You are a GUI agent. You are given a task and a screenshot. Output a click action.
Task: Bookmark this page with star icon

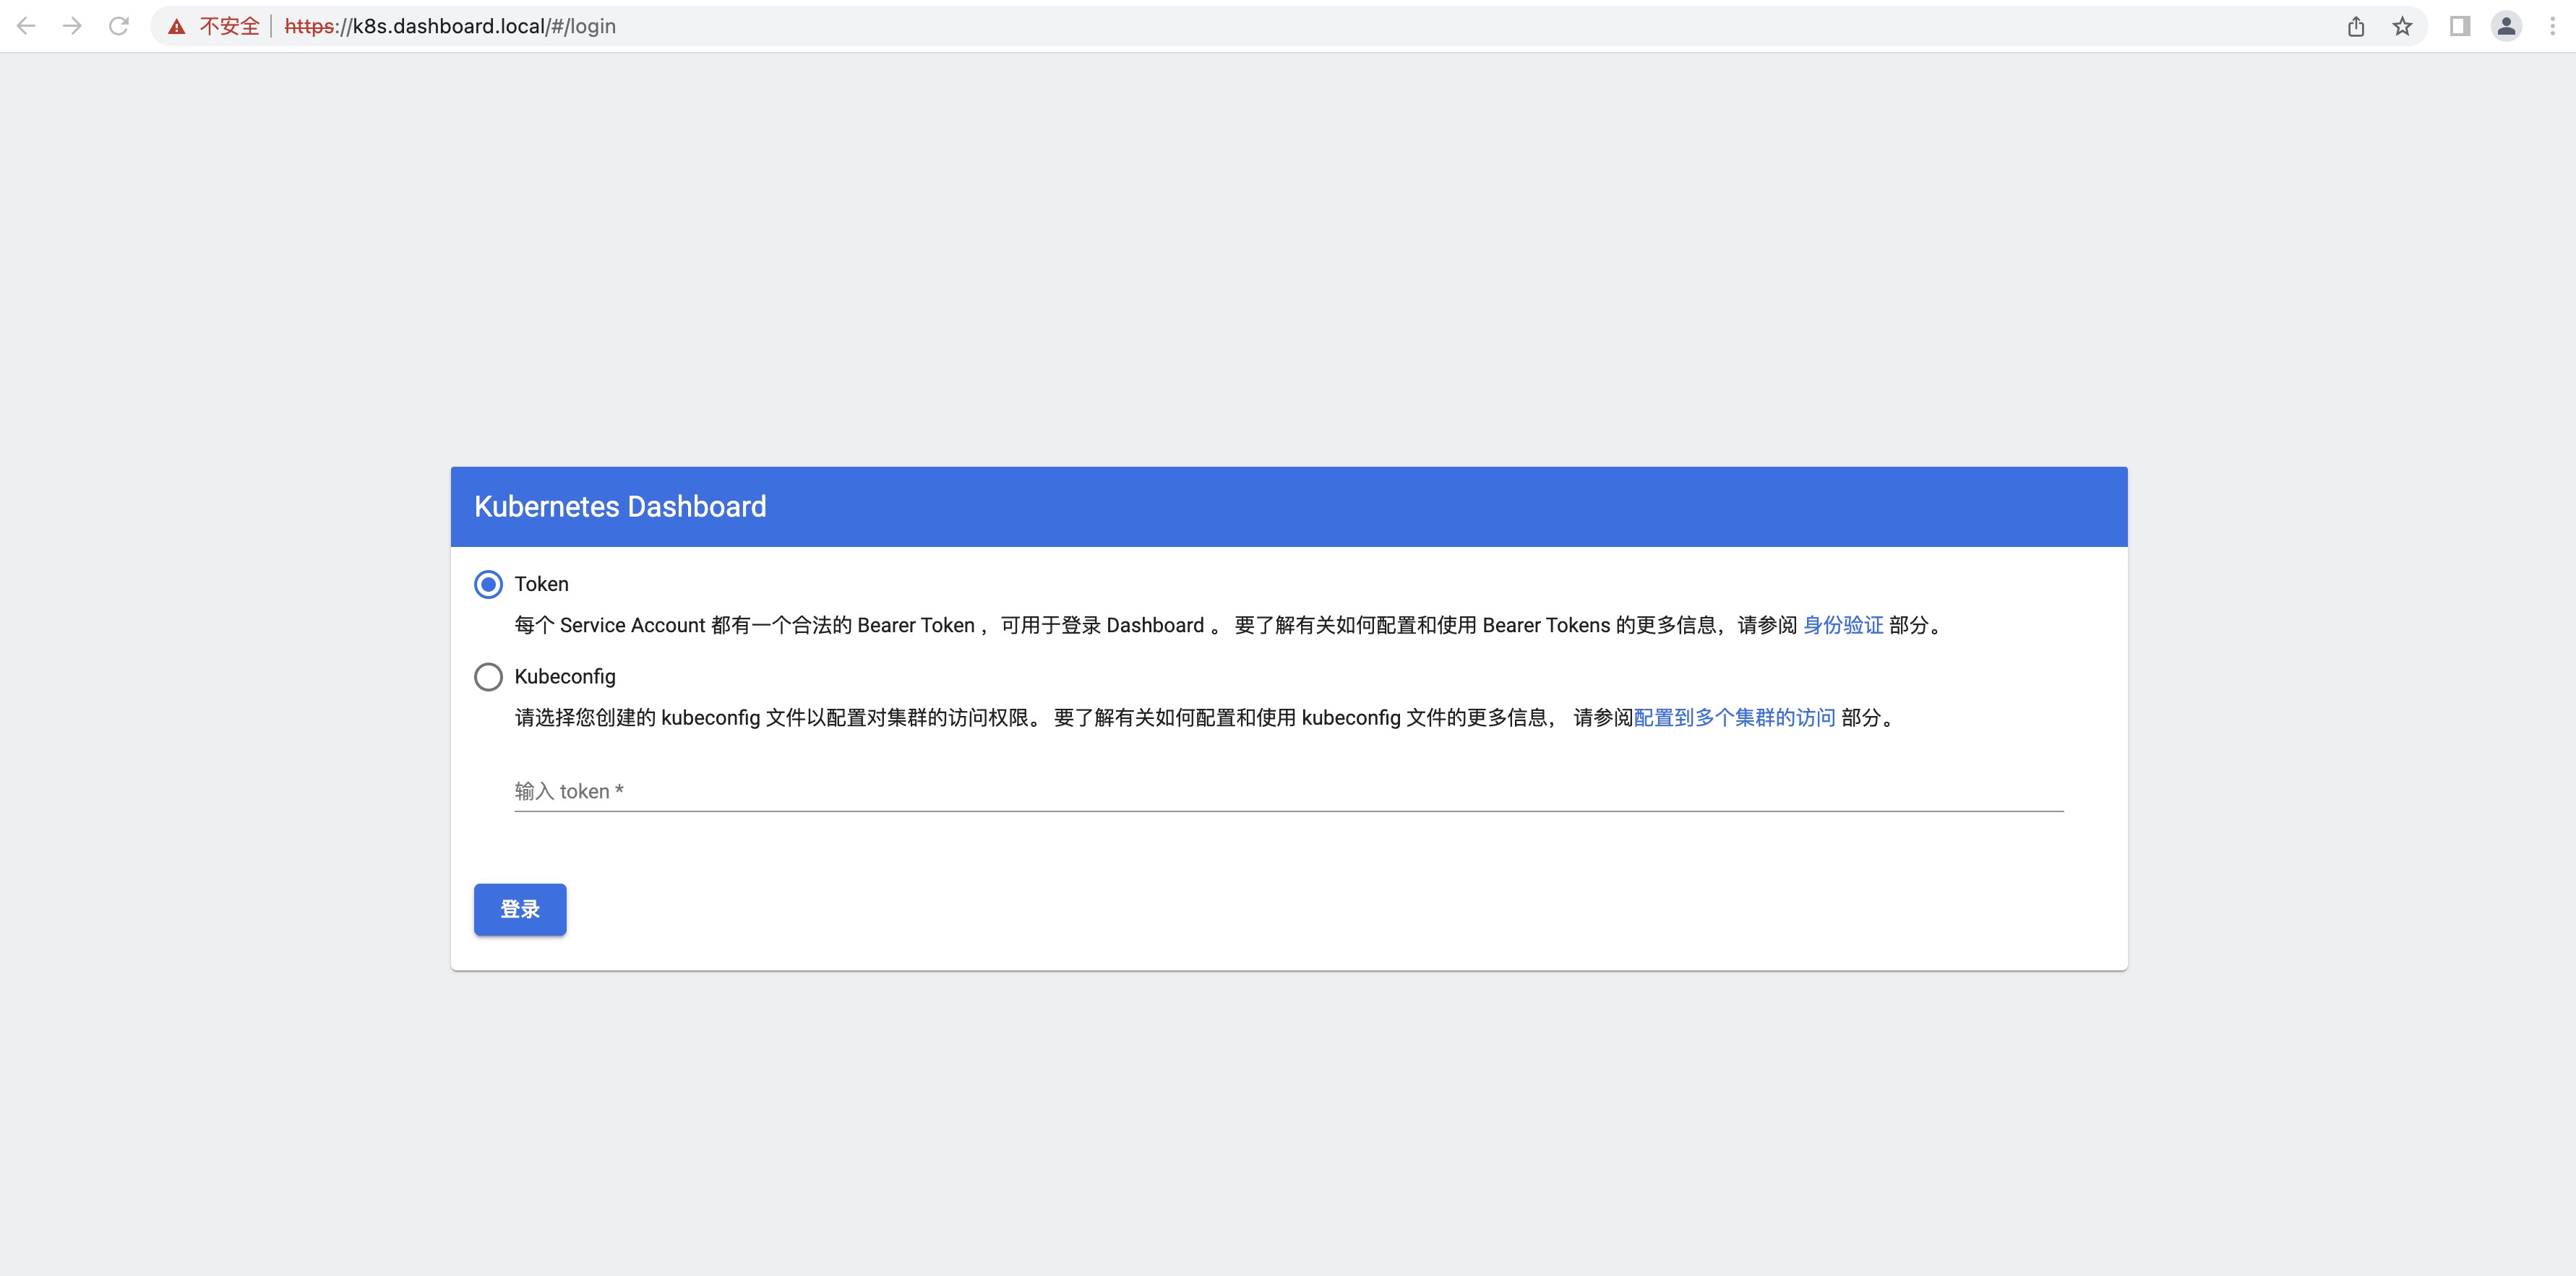point(2402,26)
